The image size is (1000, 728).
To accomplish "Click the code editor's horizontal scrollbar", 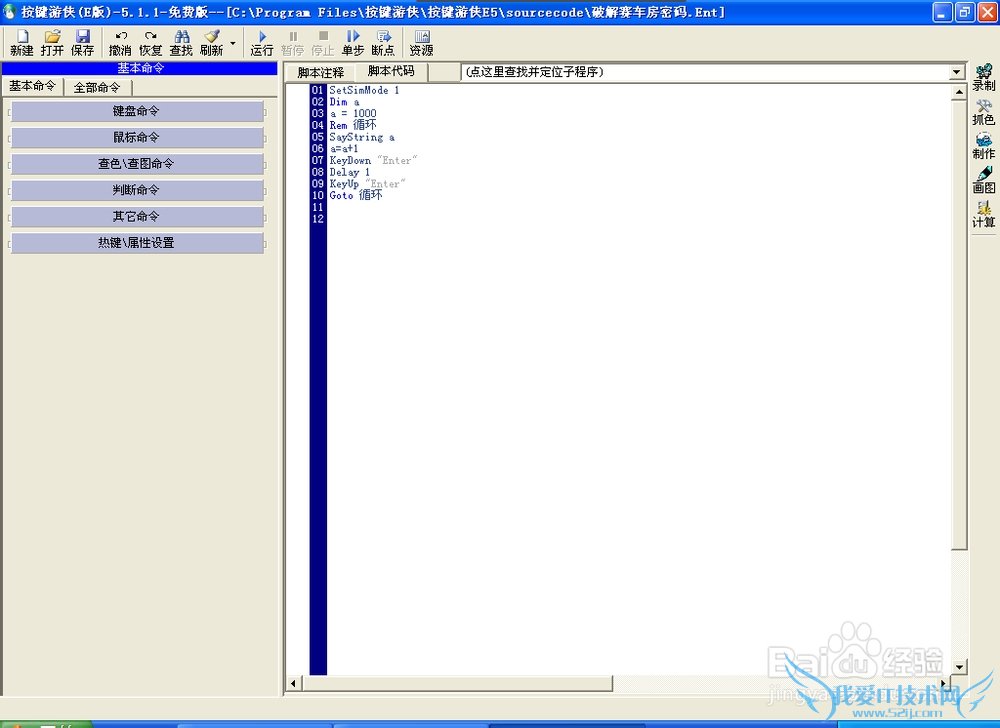I will pyautogui.click(x=457, y=683).
